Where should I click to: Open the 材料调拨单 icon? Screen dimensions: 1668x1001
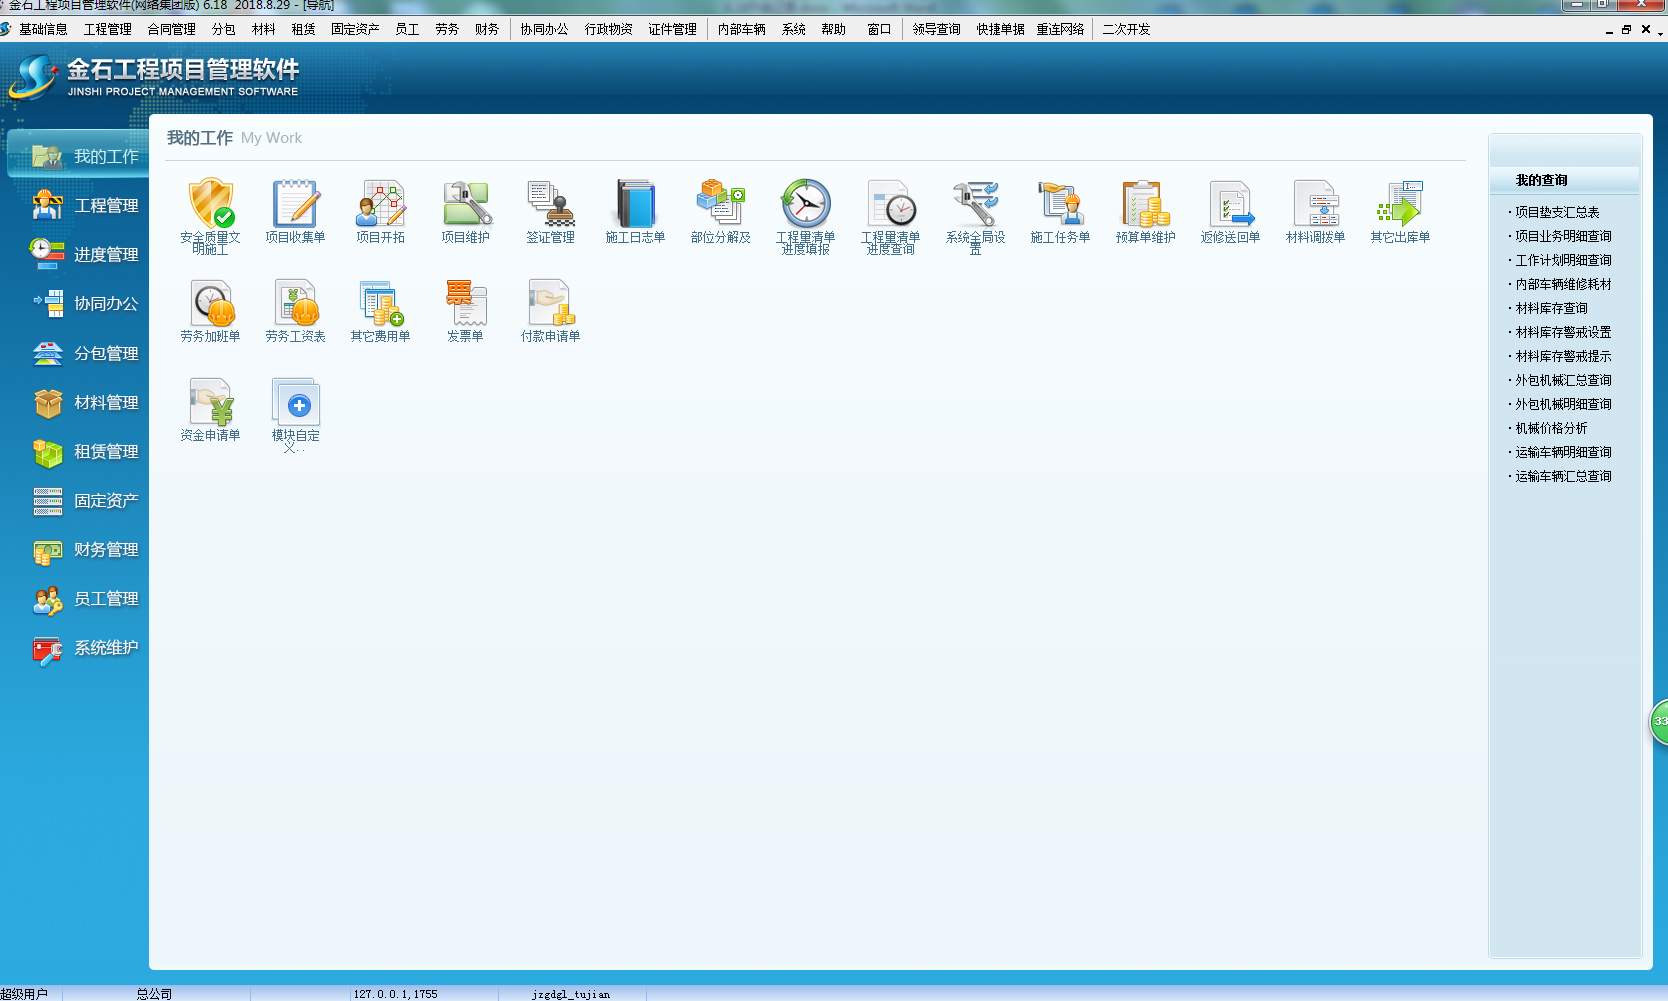click(1316, 204)
